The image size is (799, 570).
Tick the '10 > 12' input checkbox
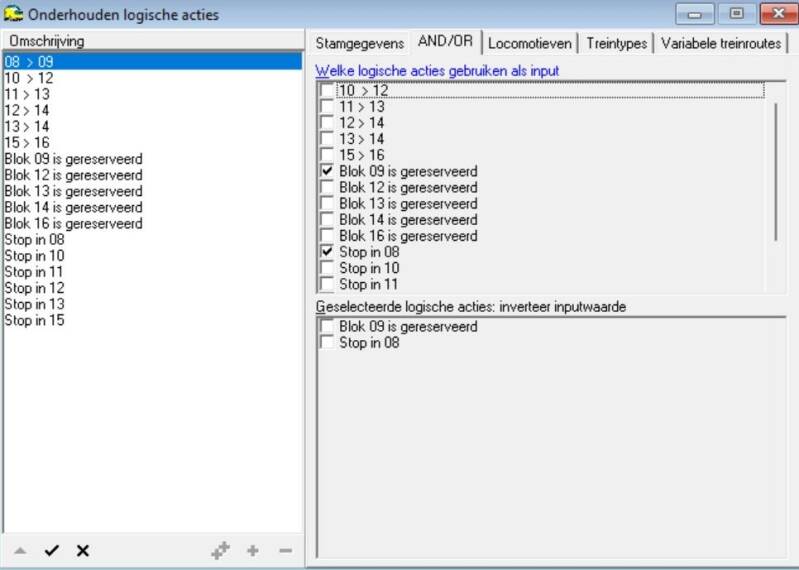tap(327, 90)
